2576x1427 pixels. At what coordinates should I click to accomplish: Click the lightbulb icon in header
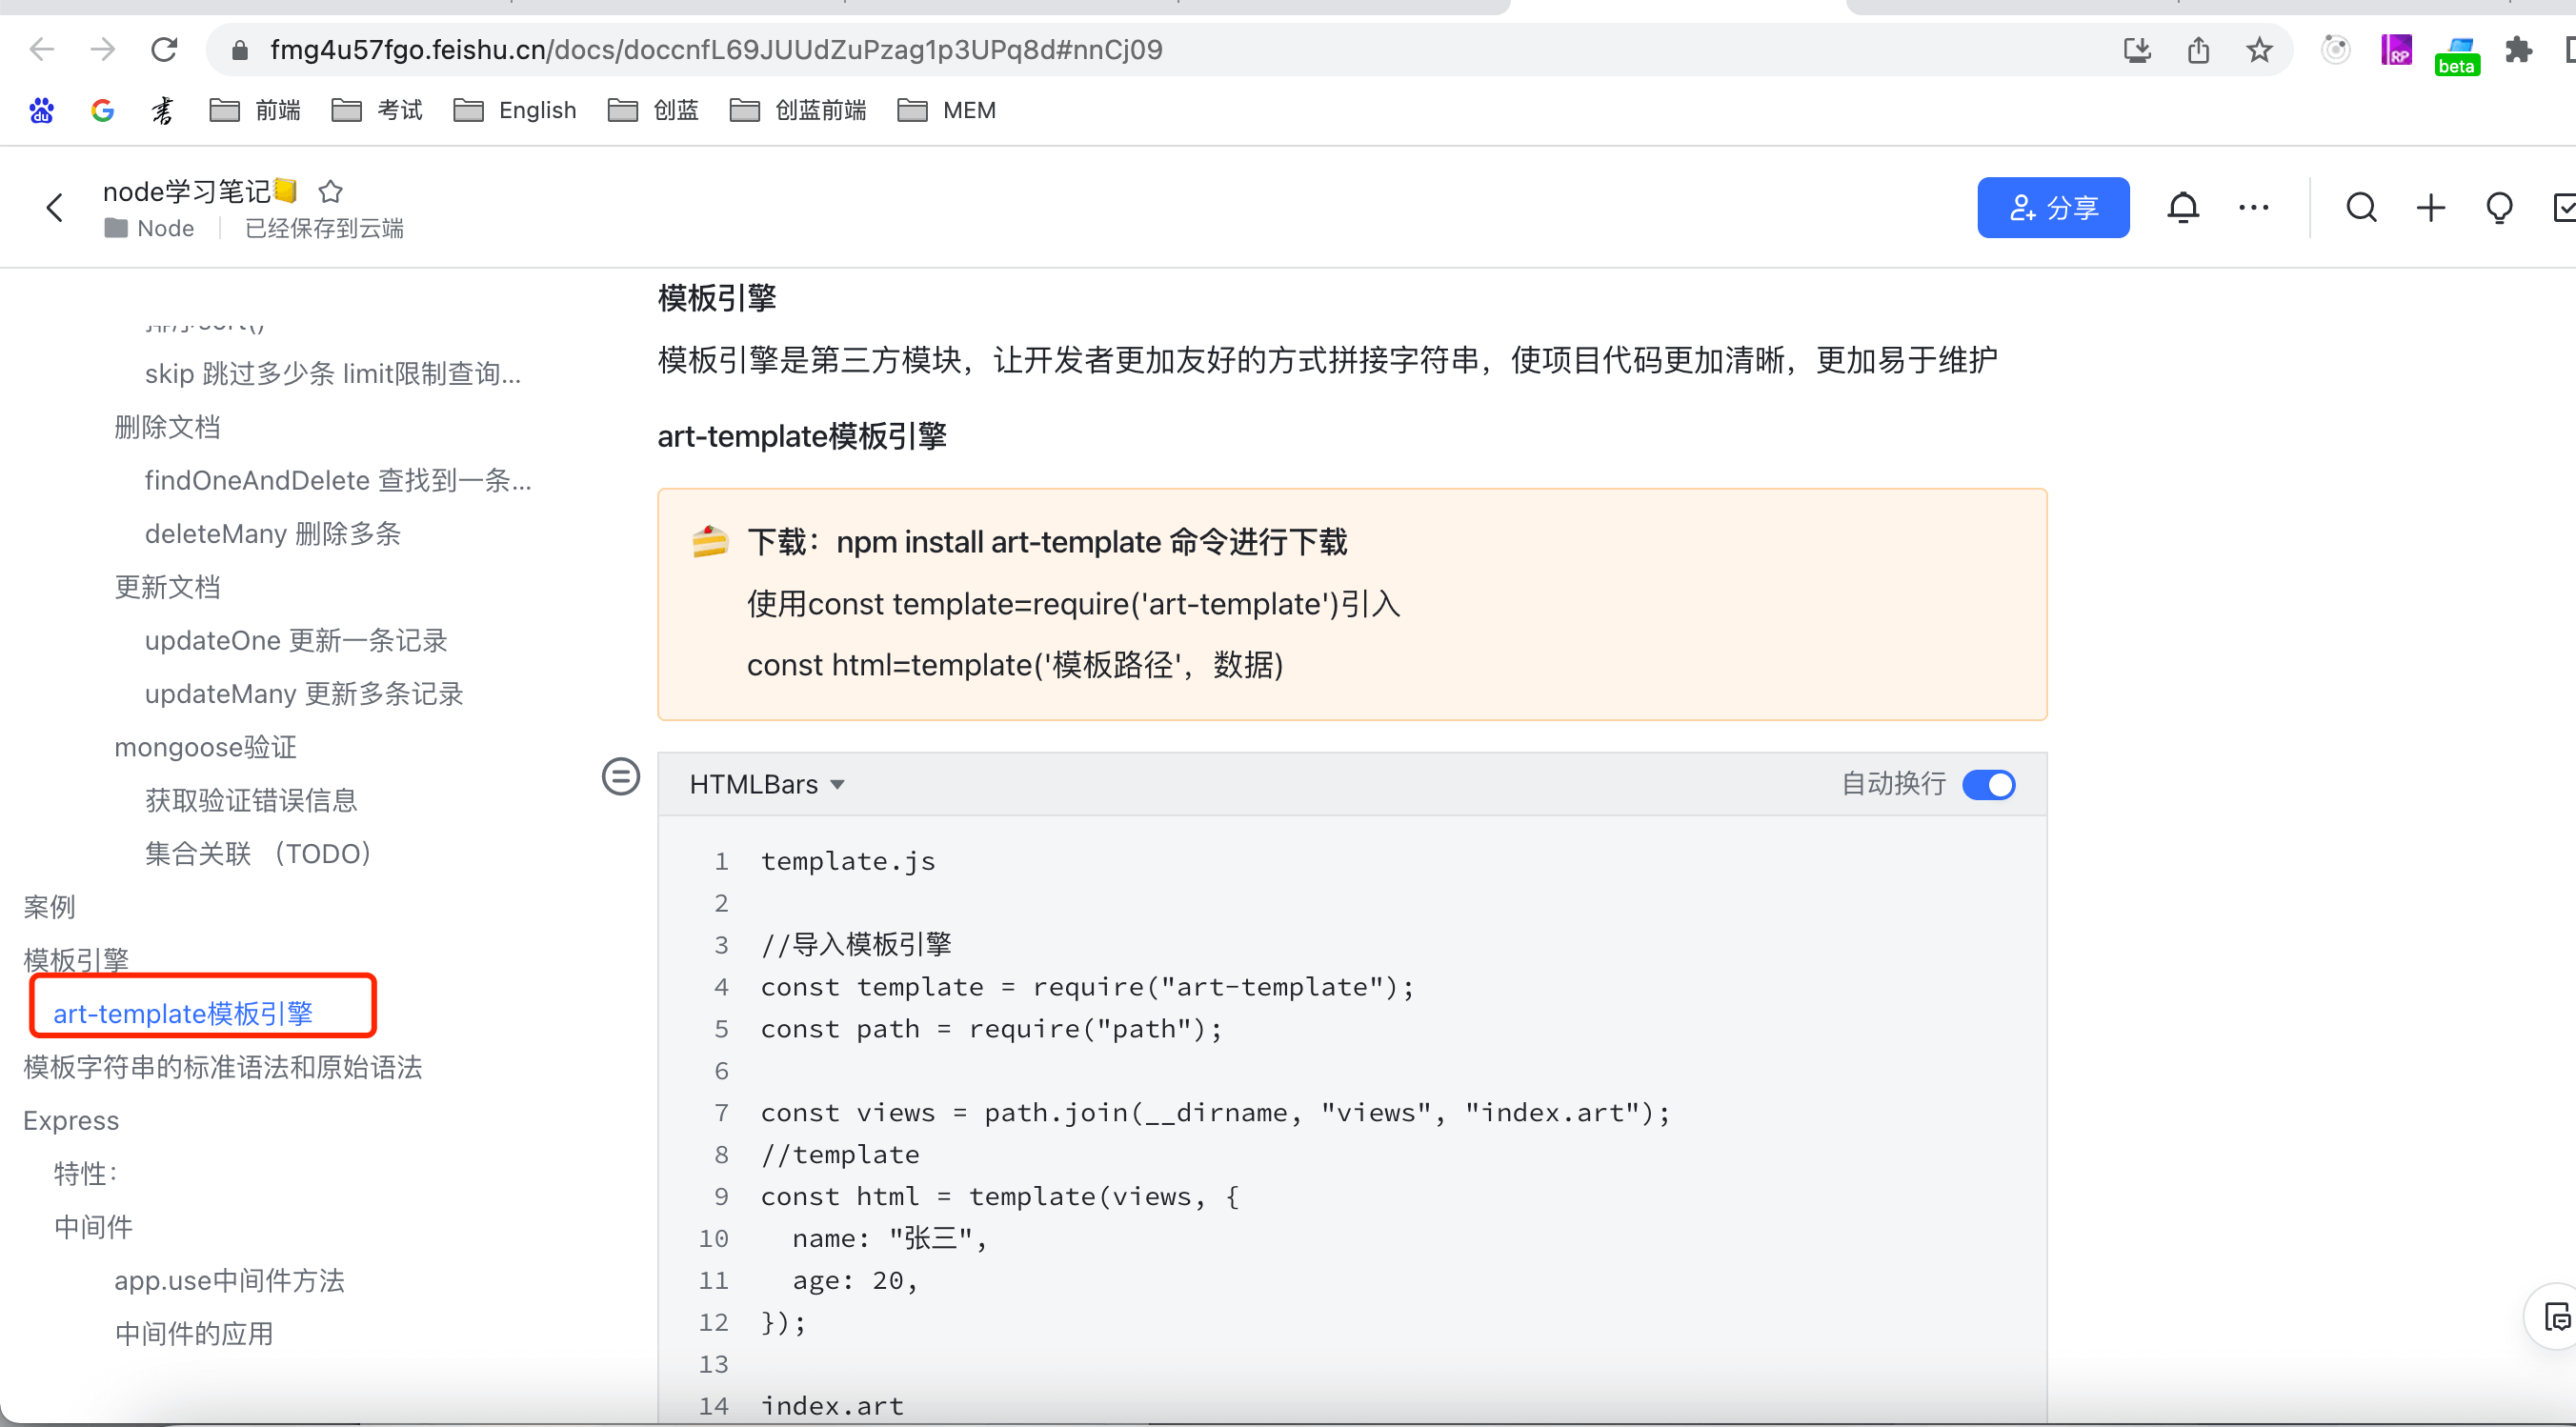(2499, 208)
